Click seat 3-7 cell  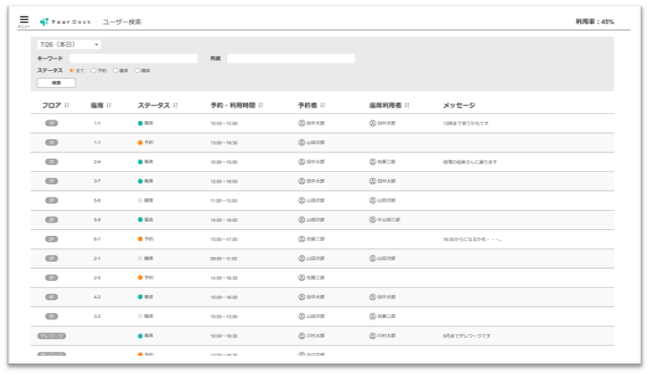pos(97,181)
